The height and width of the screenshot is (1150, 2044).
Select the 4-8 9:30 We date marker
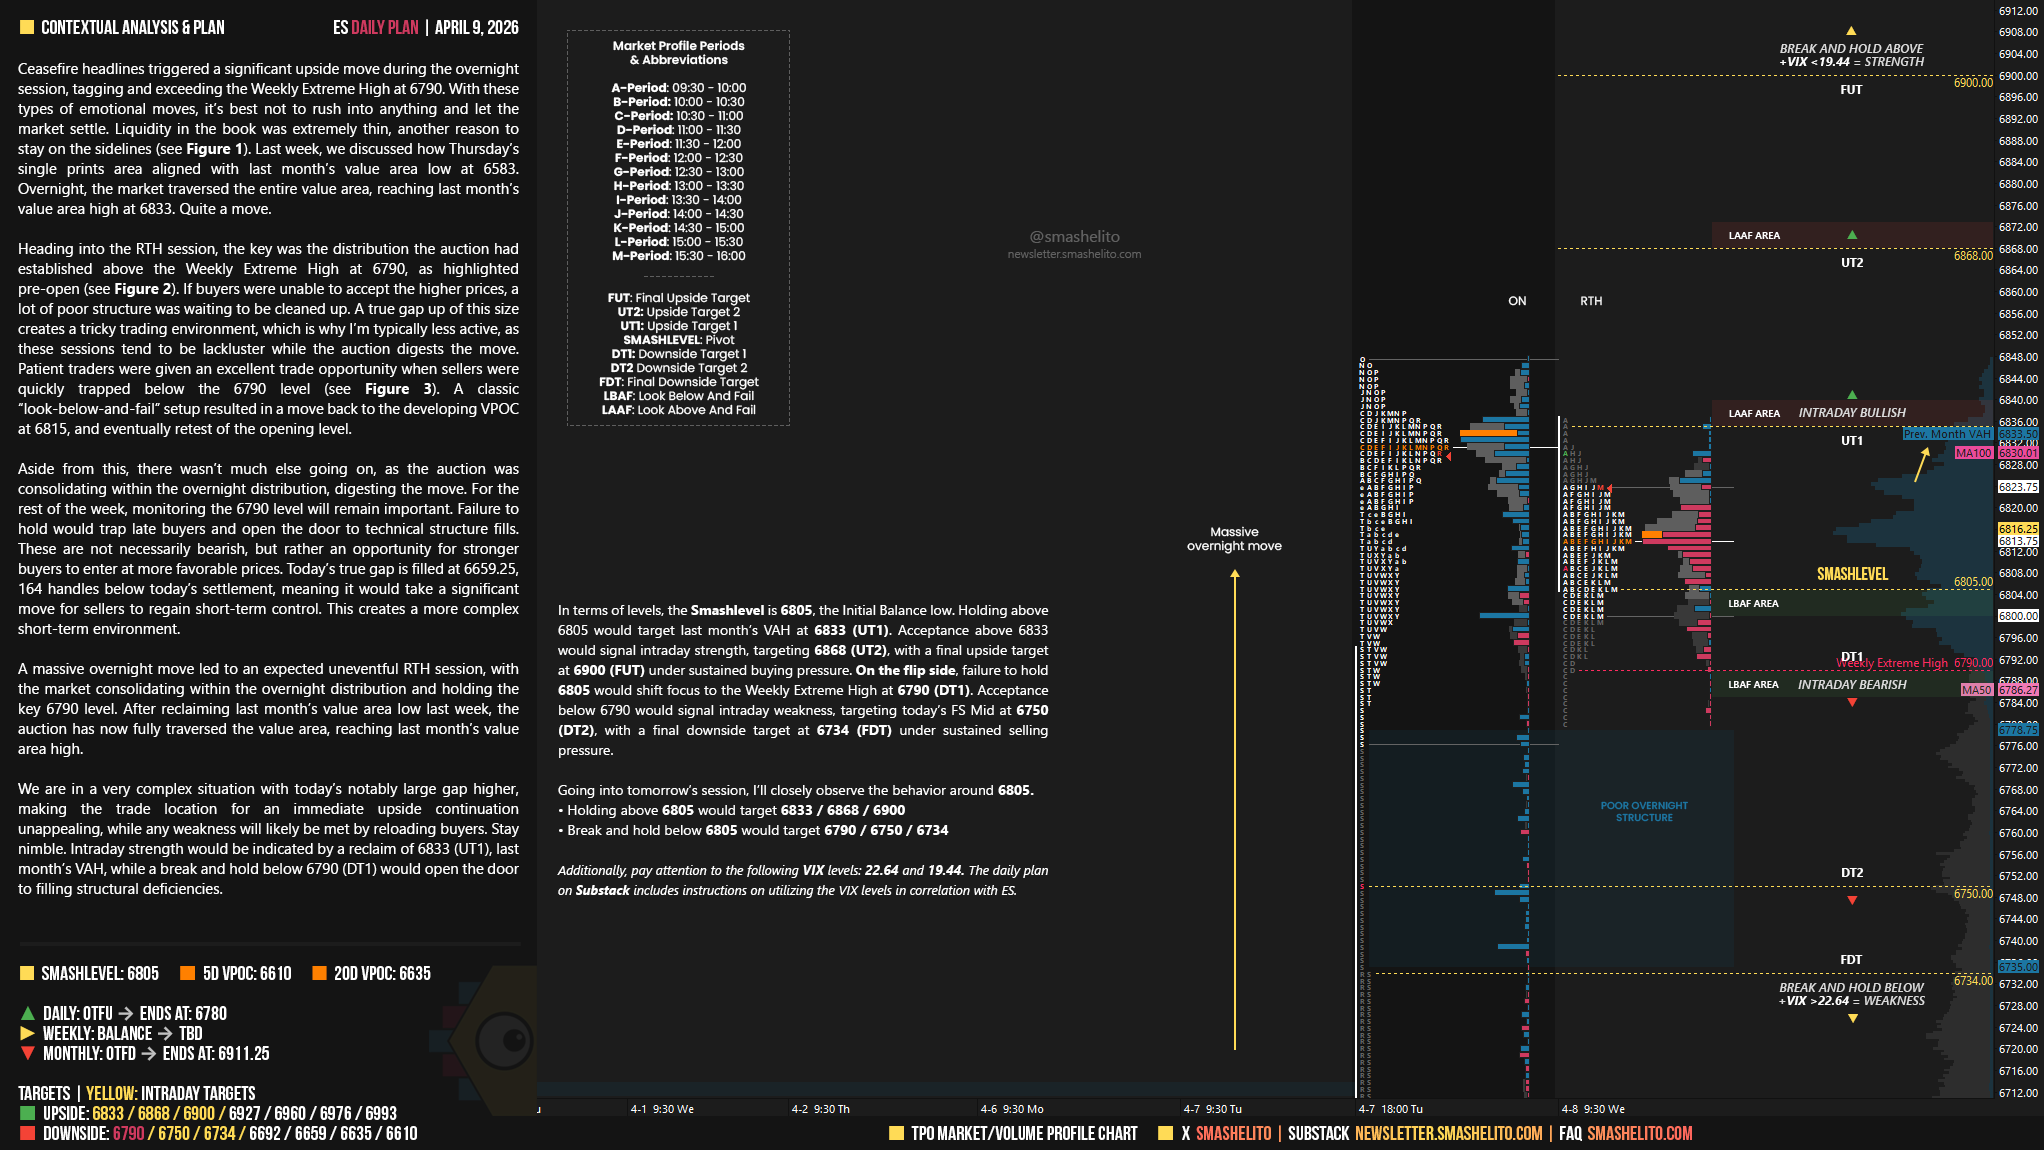click(1593, 1109)
